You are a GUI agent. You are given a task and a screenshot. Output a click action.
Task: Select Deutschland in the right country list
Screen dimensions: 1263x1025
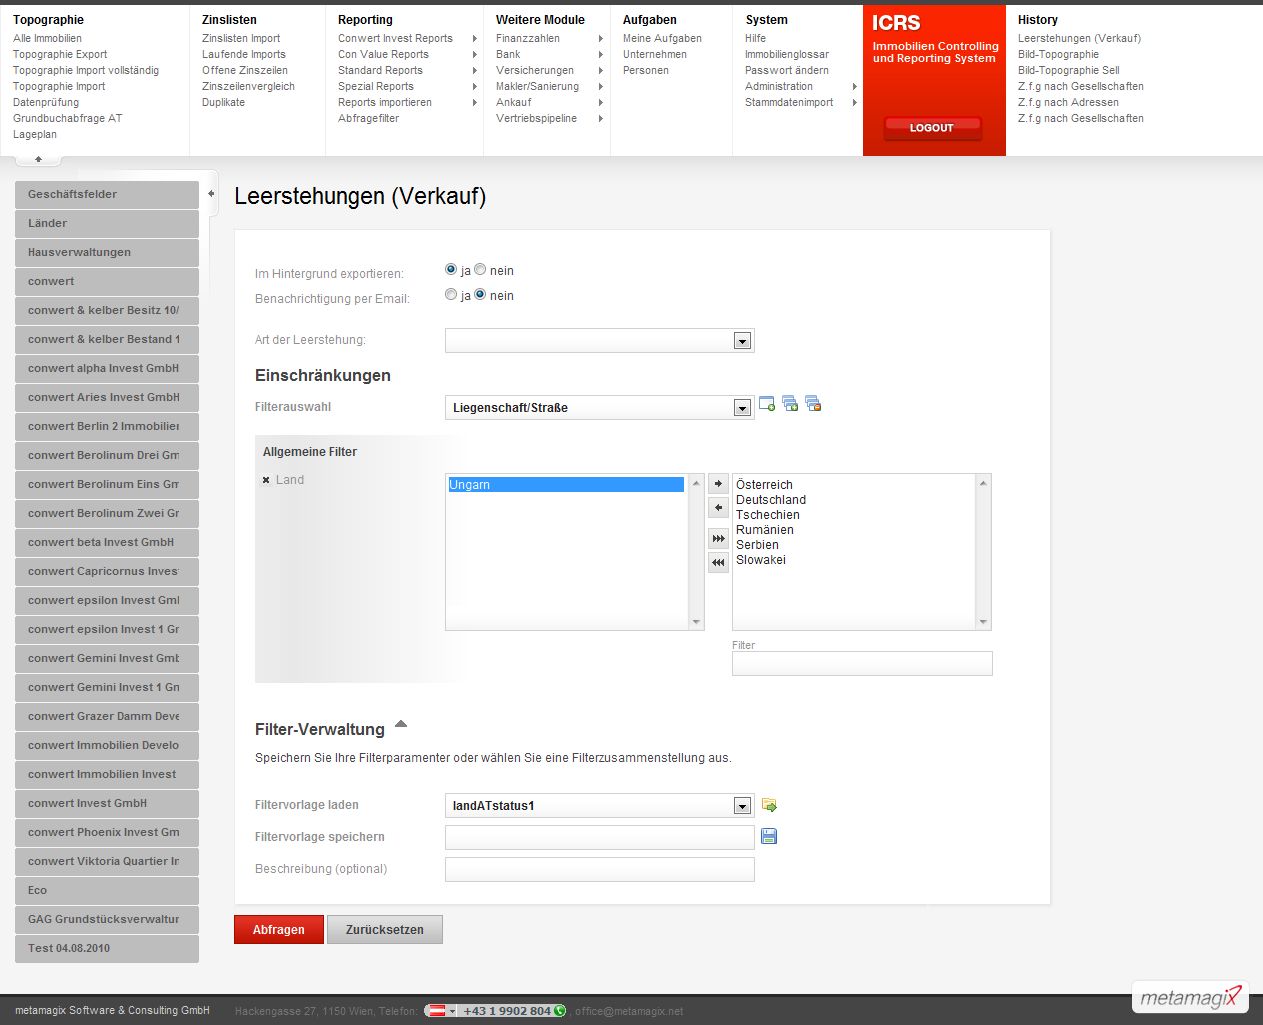771,500
